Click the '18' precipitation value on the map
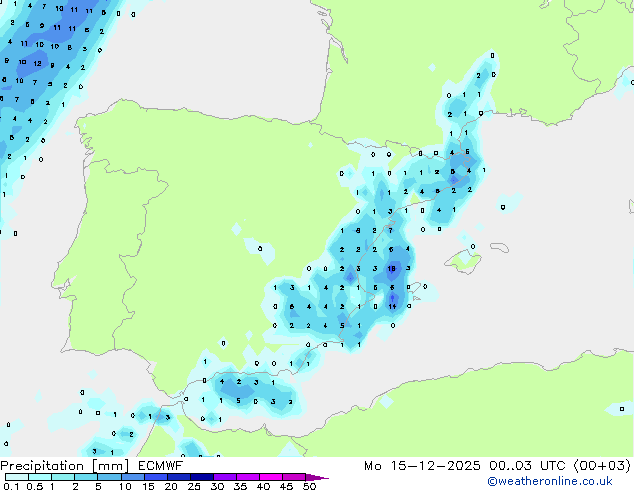 pos(391,268)
